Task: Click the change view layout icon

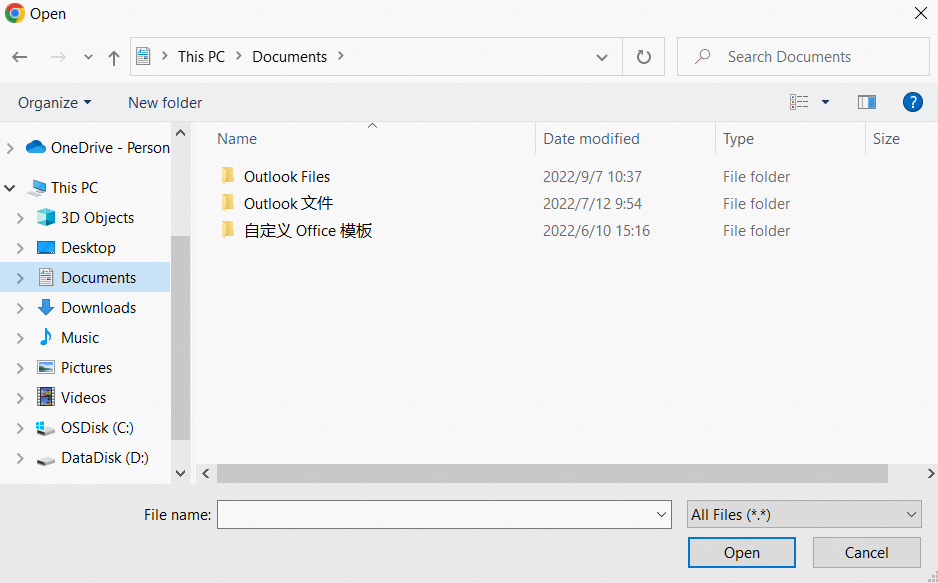Action: point(799,102)
